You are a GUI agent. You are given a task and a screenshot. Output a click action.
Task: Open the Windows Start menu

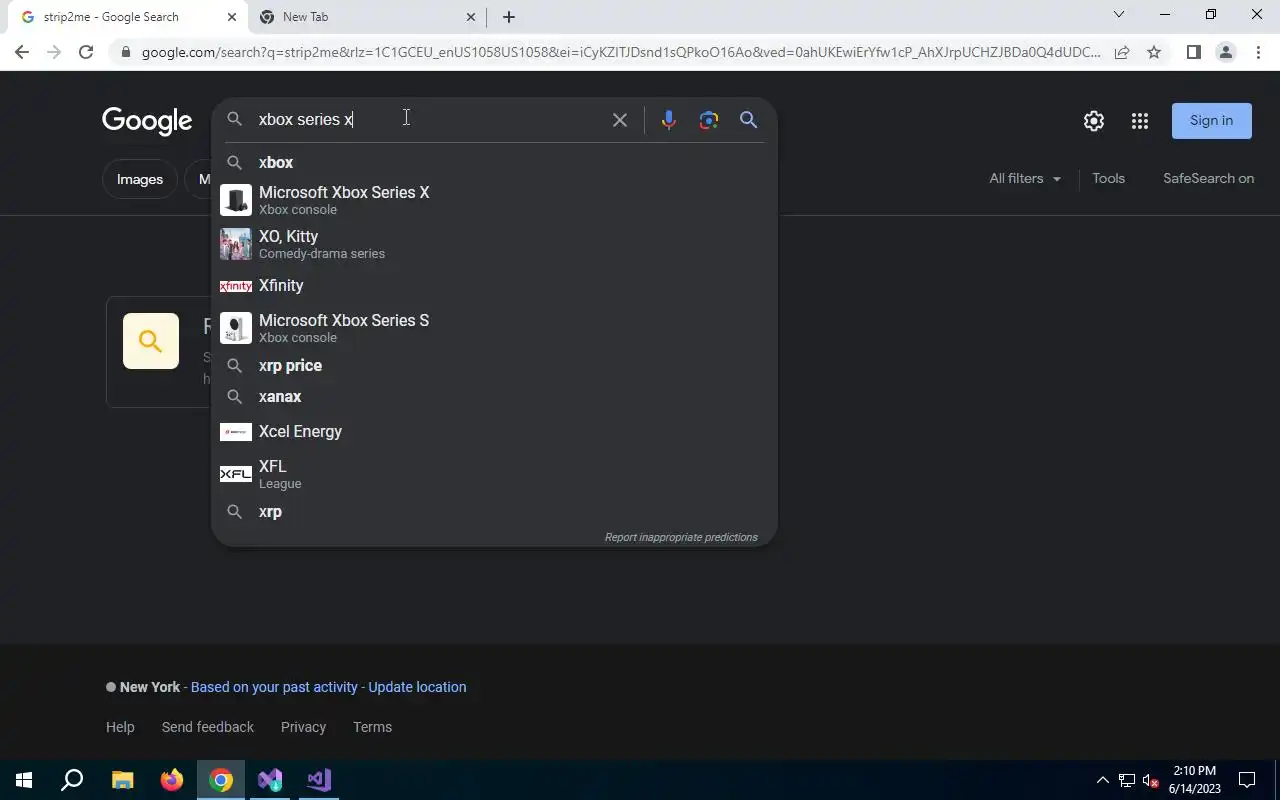click(x=24, y=780)
